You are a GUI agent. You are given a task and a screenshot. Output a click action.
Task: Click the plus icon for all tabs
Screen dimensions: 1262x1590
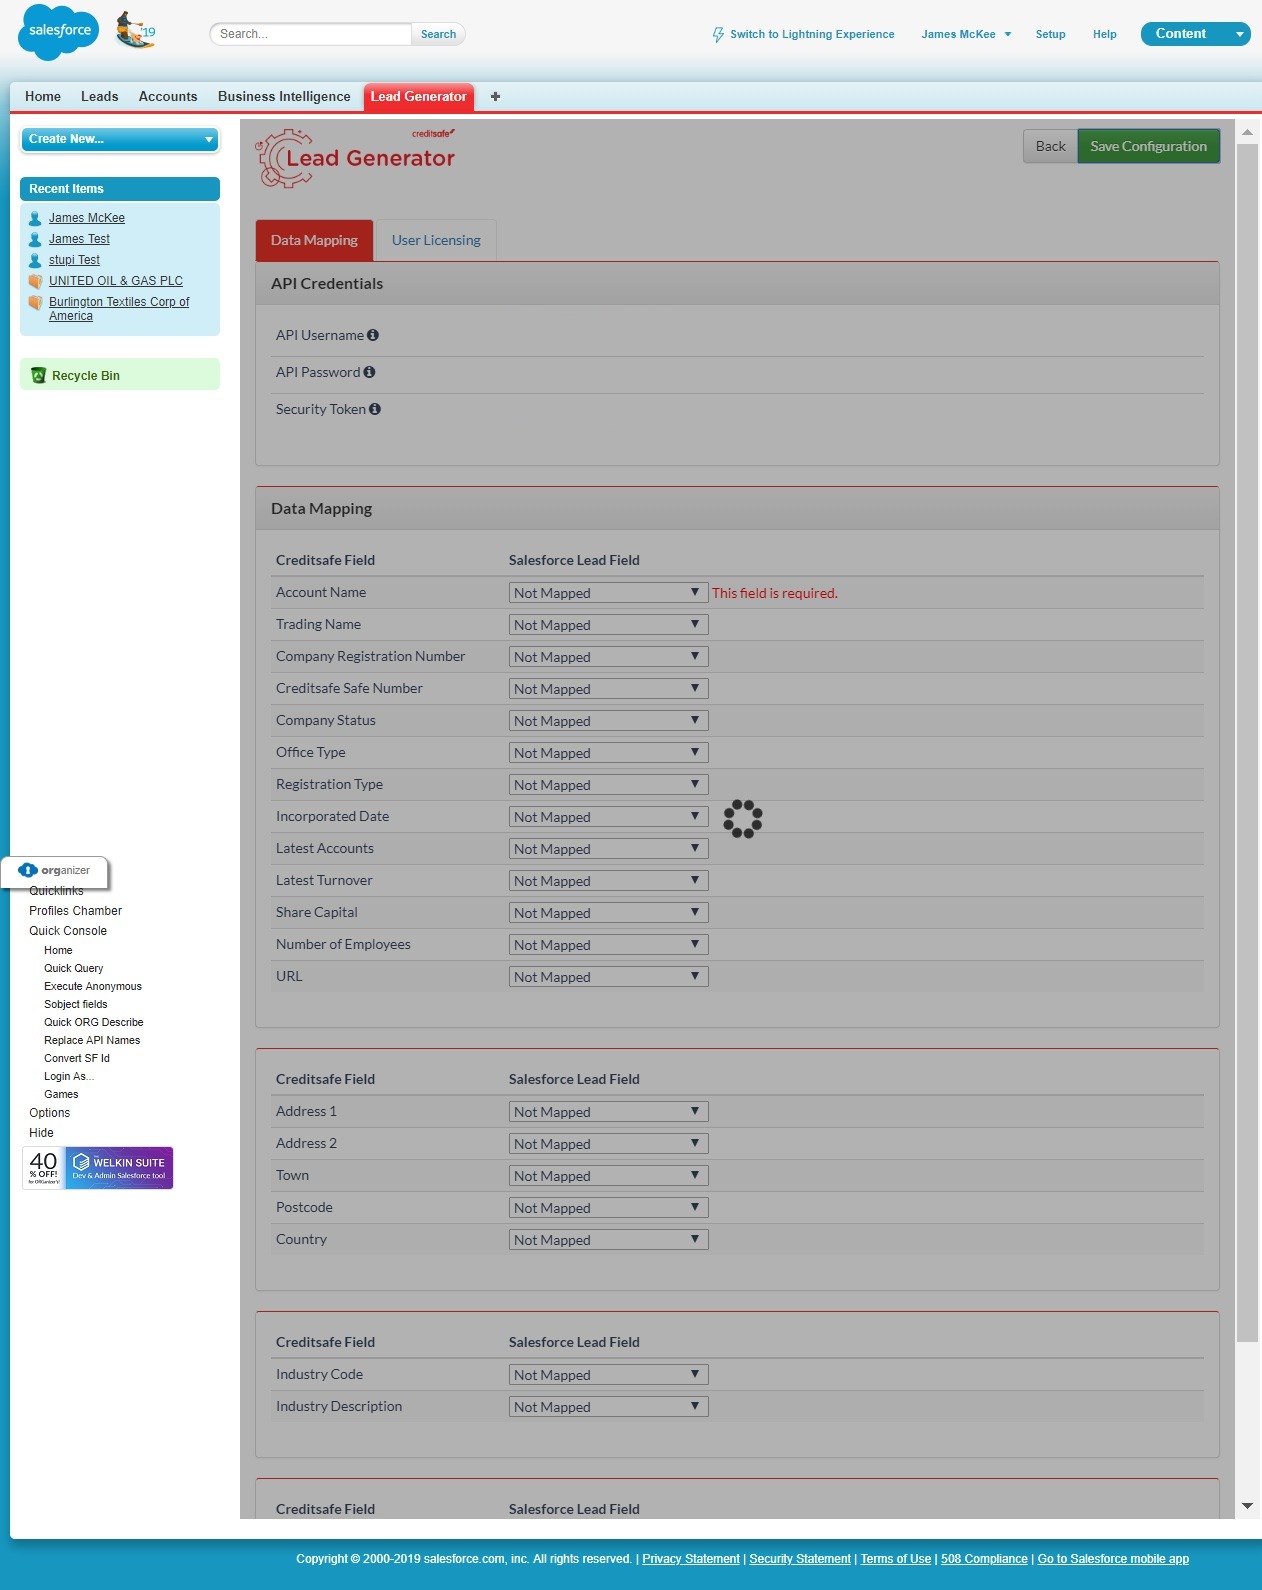(x=495, y=96)
